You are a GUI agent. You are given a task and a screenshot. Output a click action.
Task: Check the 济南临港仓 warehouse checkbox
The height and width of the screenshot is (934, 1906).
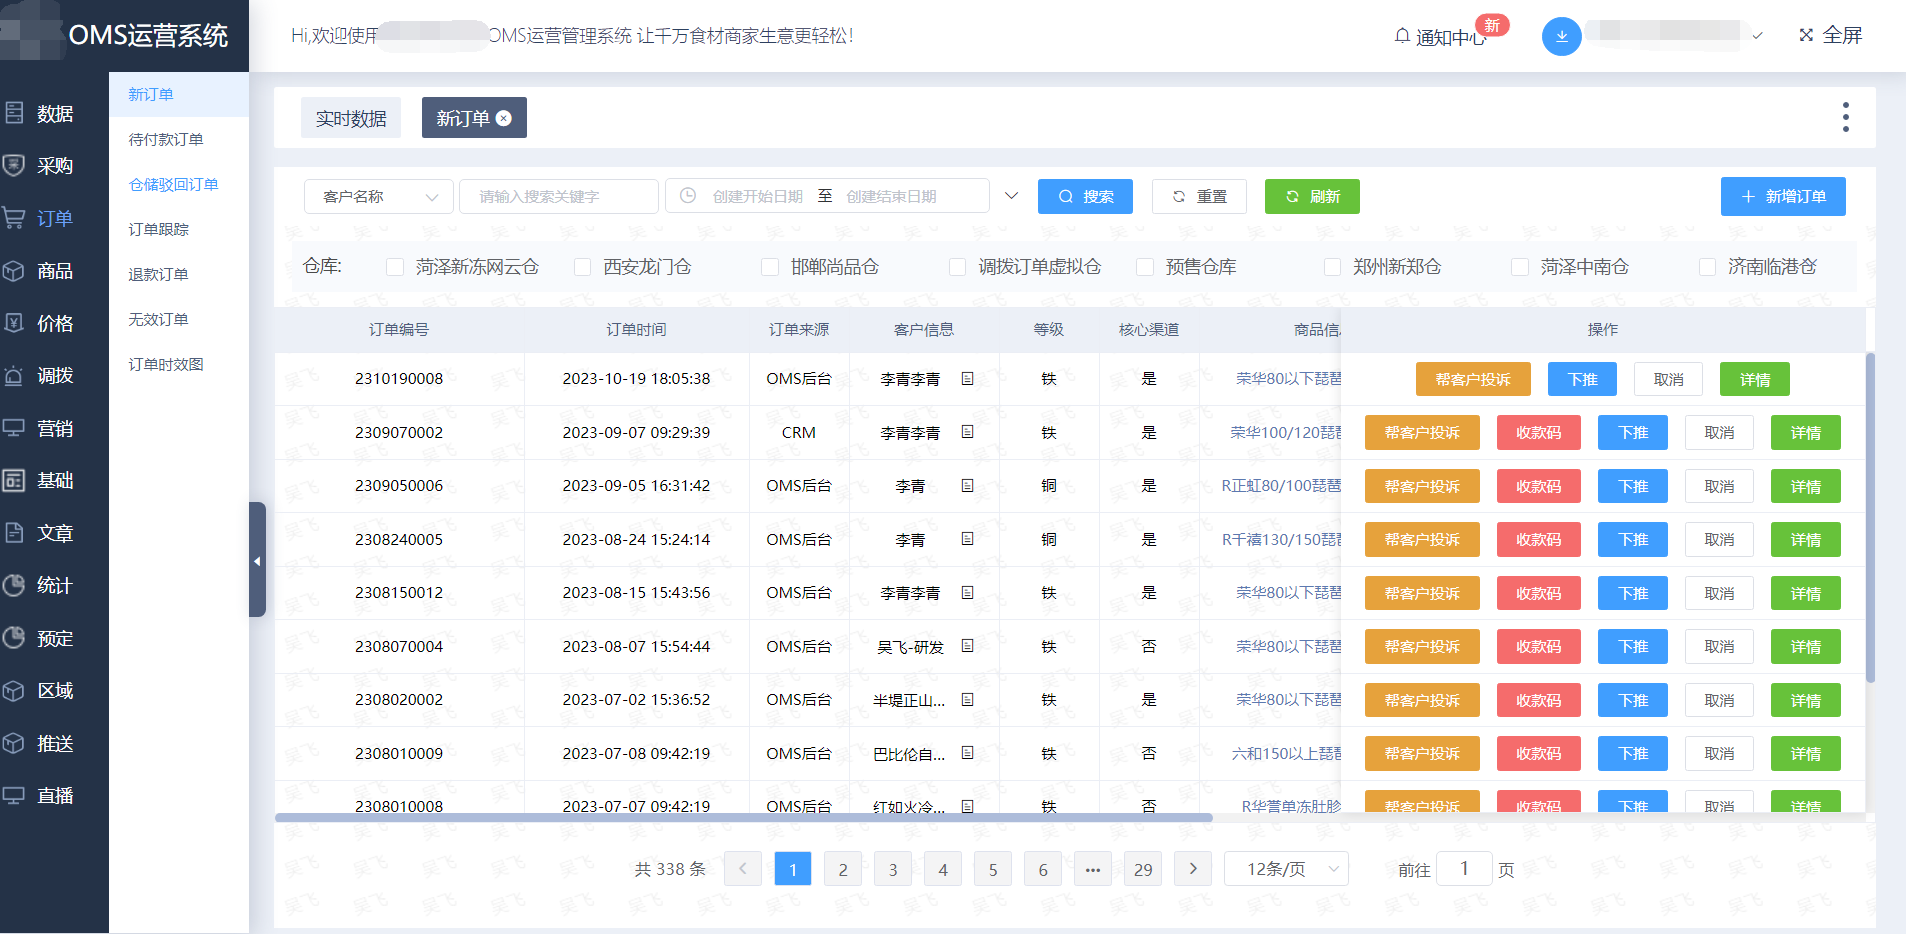point(1707,267)
